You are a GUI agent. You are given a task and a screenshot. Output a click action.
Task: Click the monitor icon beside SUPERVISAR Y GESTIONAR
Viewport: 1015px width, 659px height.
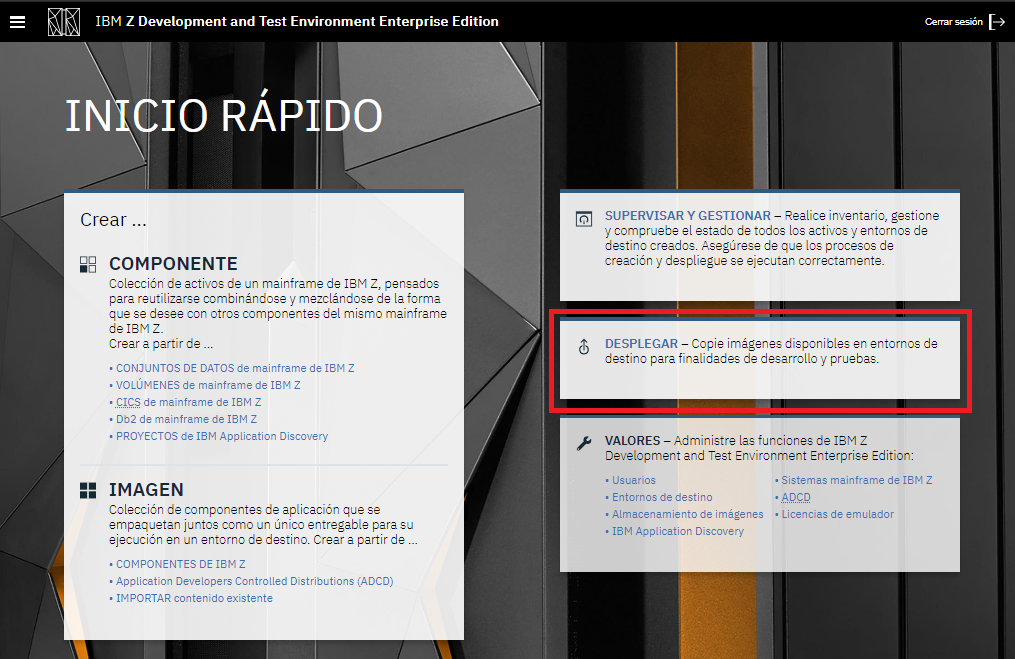[x=584, y=219]
